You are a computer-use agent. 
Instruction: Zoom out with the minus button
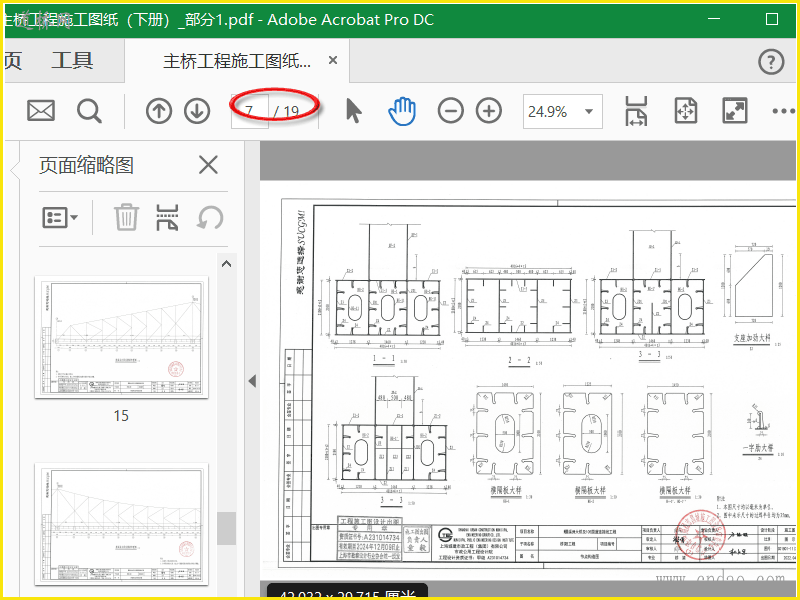pyautogui.click(x=451, y=111)
